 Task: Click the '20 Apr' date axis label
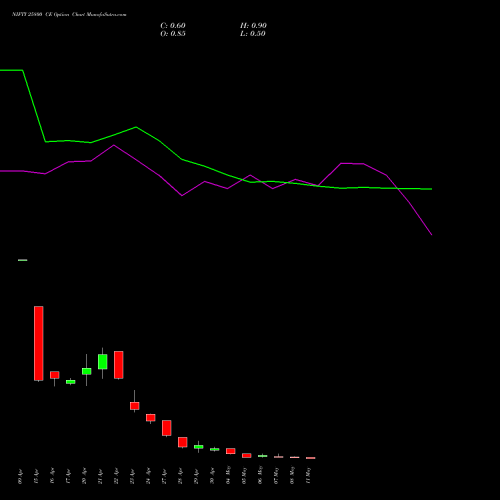pyautogui.click(x=84, y=476)
